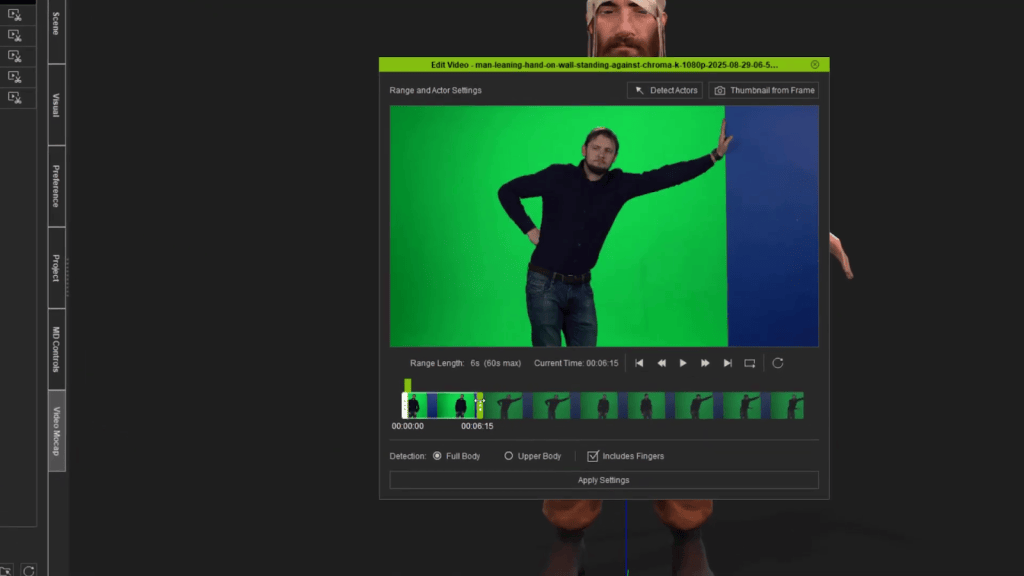Open the Project side tab
Image resolution: width=1024 pixels, height=576 pixels.
pos(56,268)
